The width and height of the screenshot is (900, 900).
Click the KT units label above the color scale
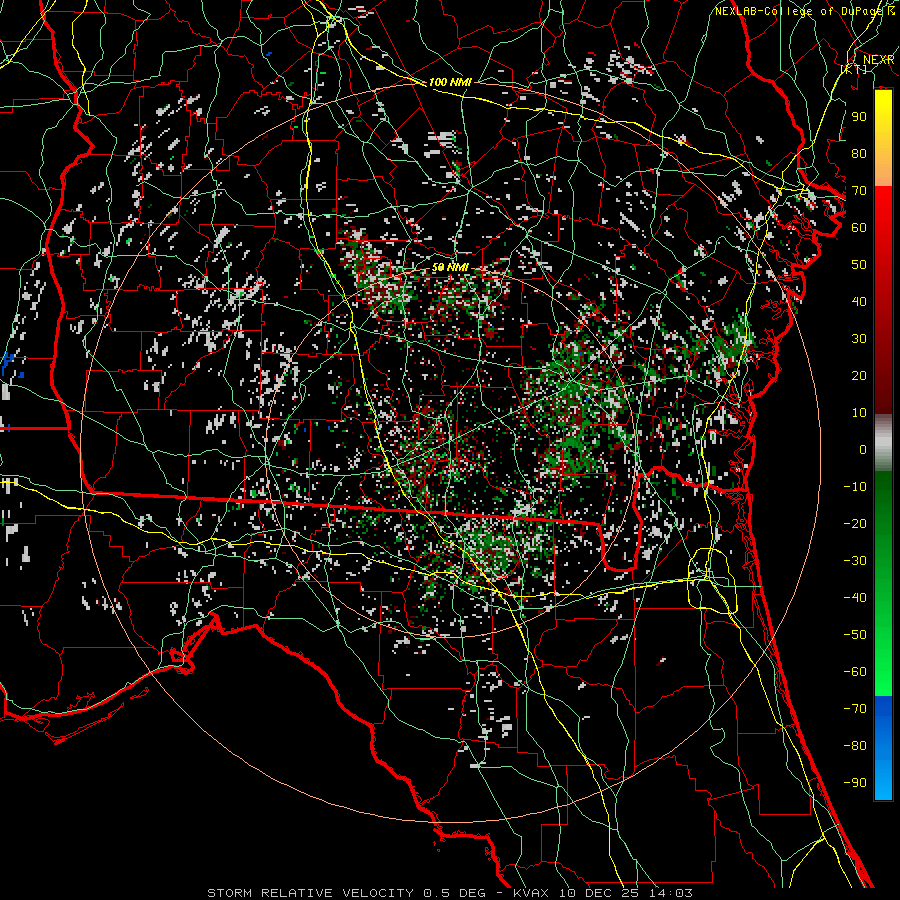point(853,69)
